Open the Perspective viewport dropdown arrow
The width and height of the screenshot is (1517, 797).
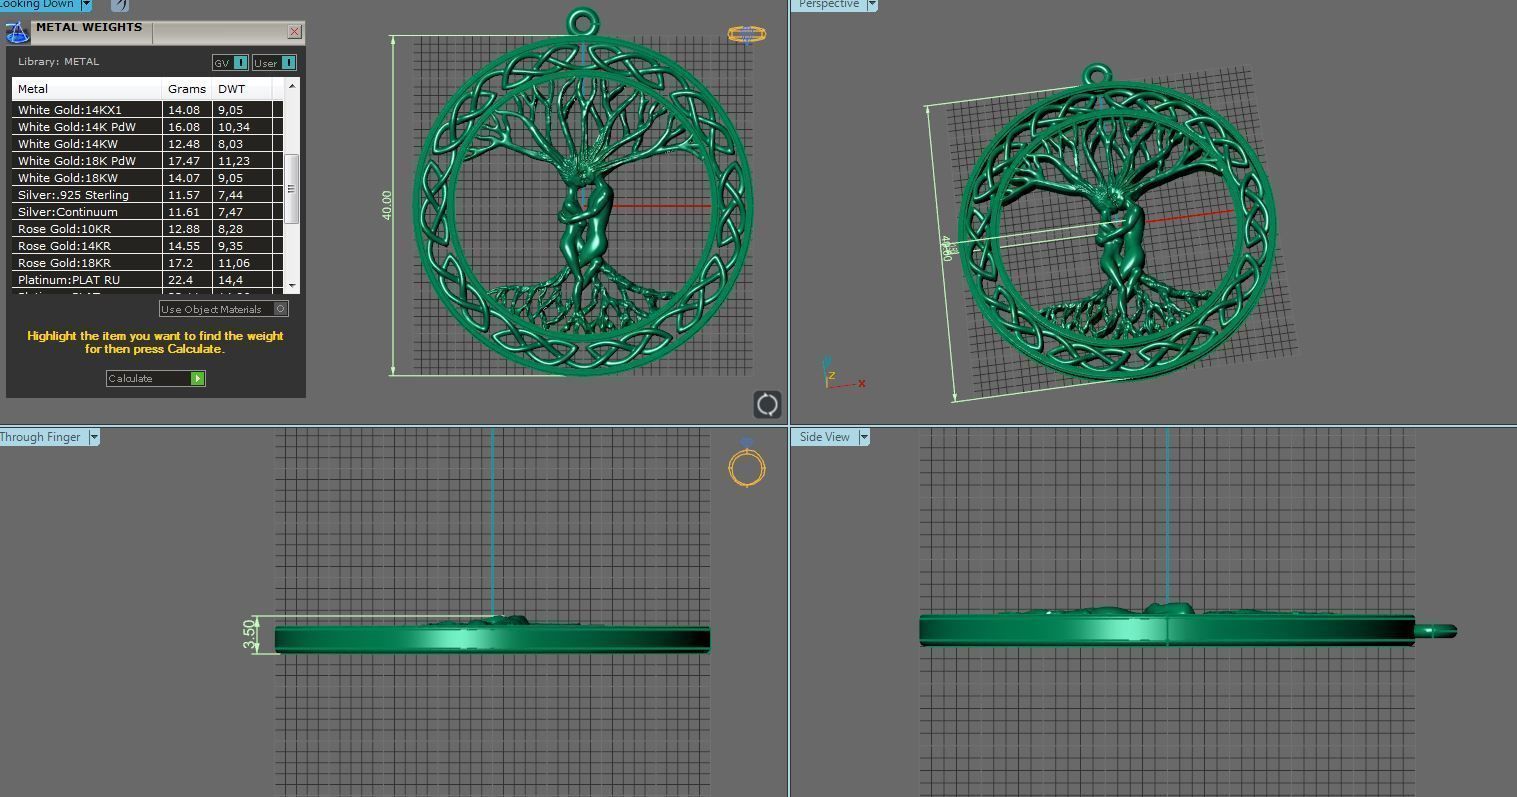[872, 4]
